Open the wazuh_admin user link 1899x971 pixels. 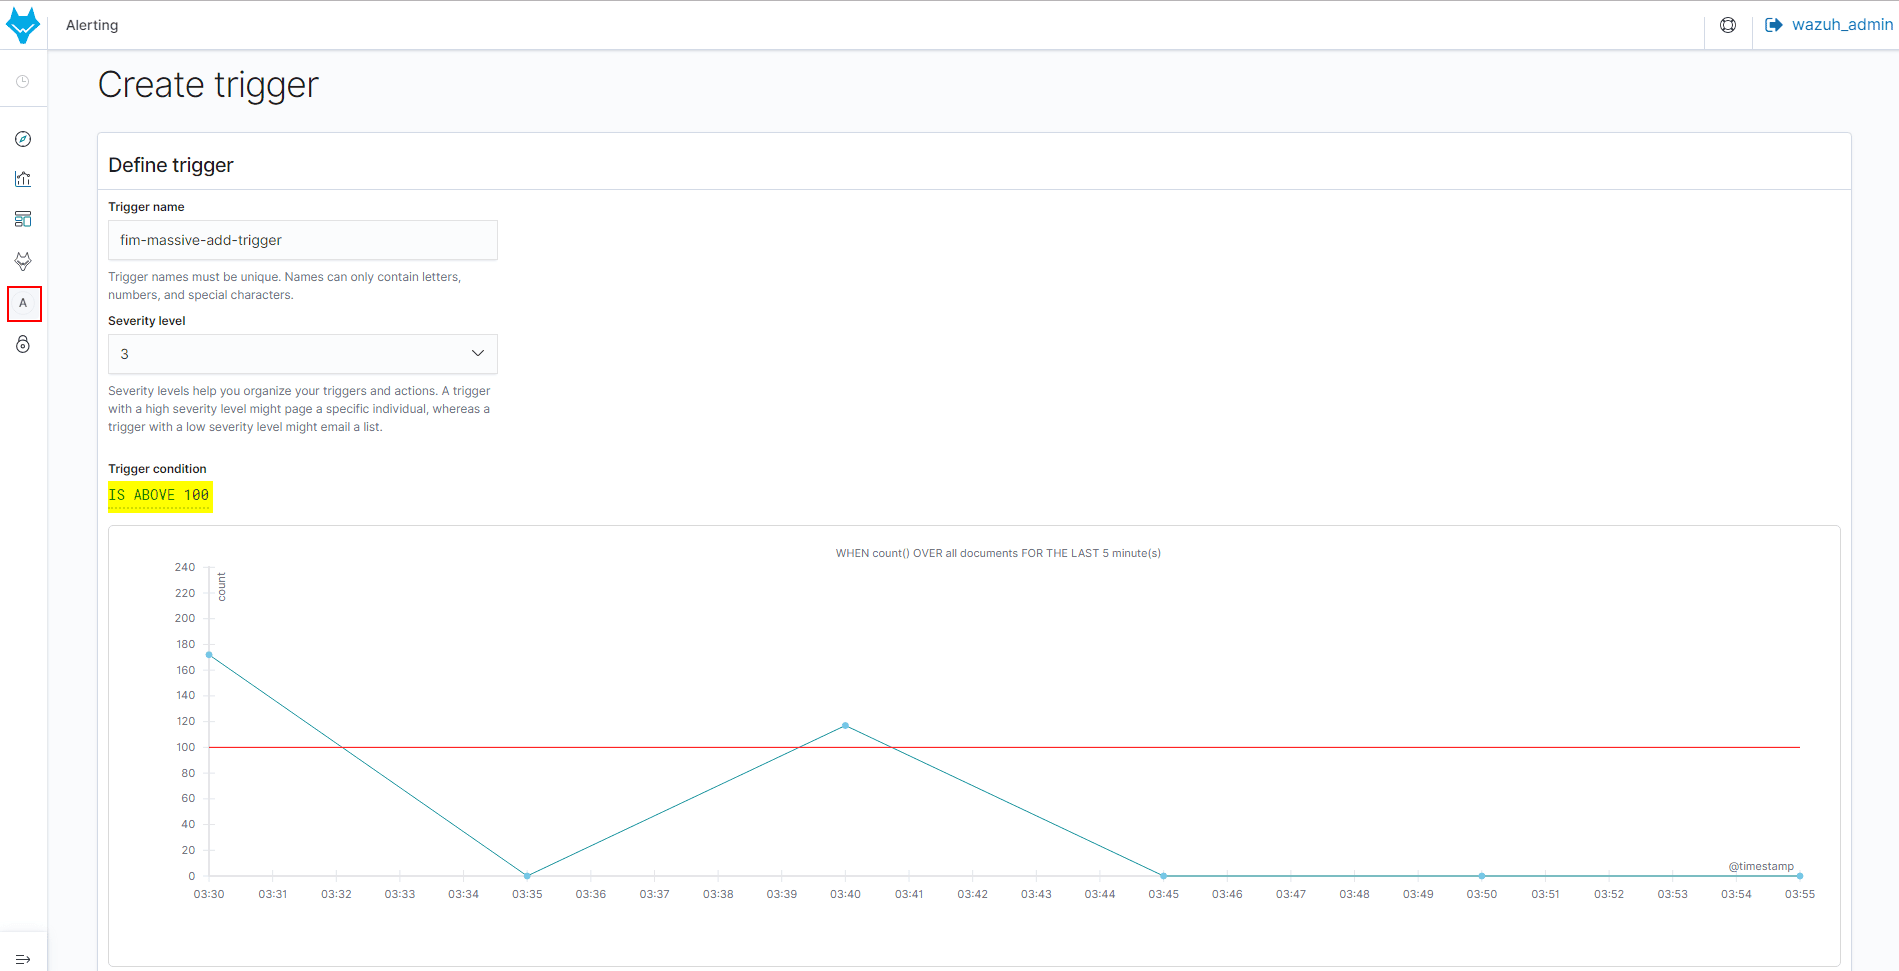(x=1841, y=25)
